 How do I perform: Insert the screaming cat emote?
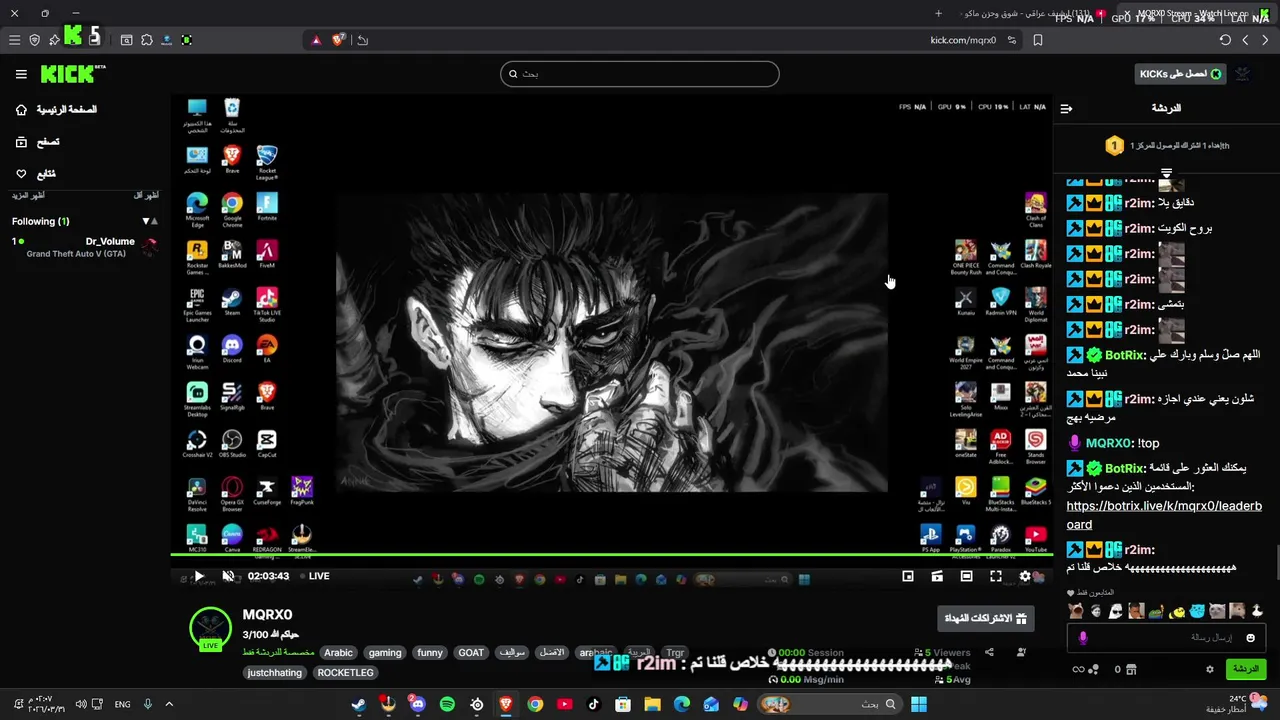click(1075, 611)
